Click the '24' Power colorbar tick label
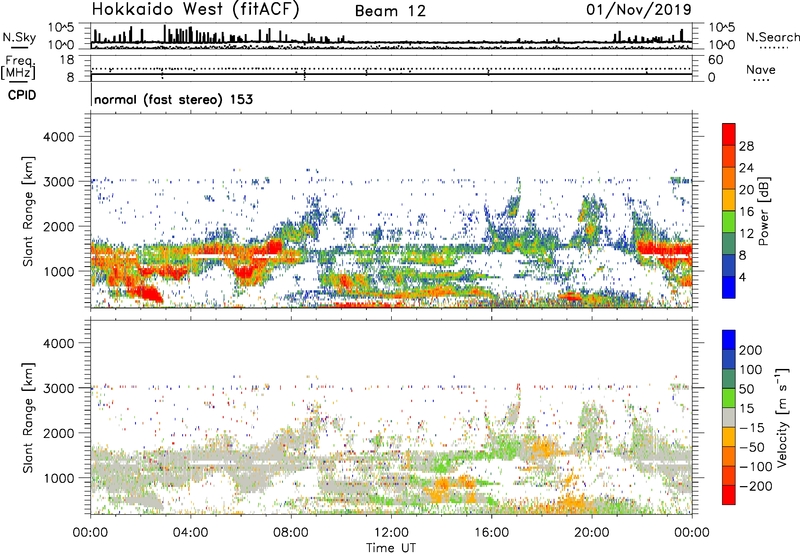This screenshot has width=800, height=554. [746, 168]
